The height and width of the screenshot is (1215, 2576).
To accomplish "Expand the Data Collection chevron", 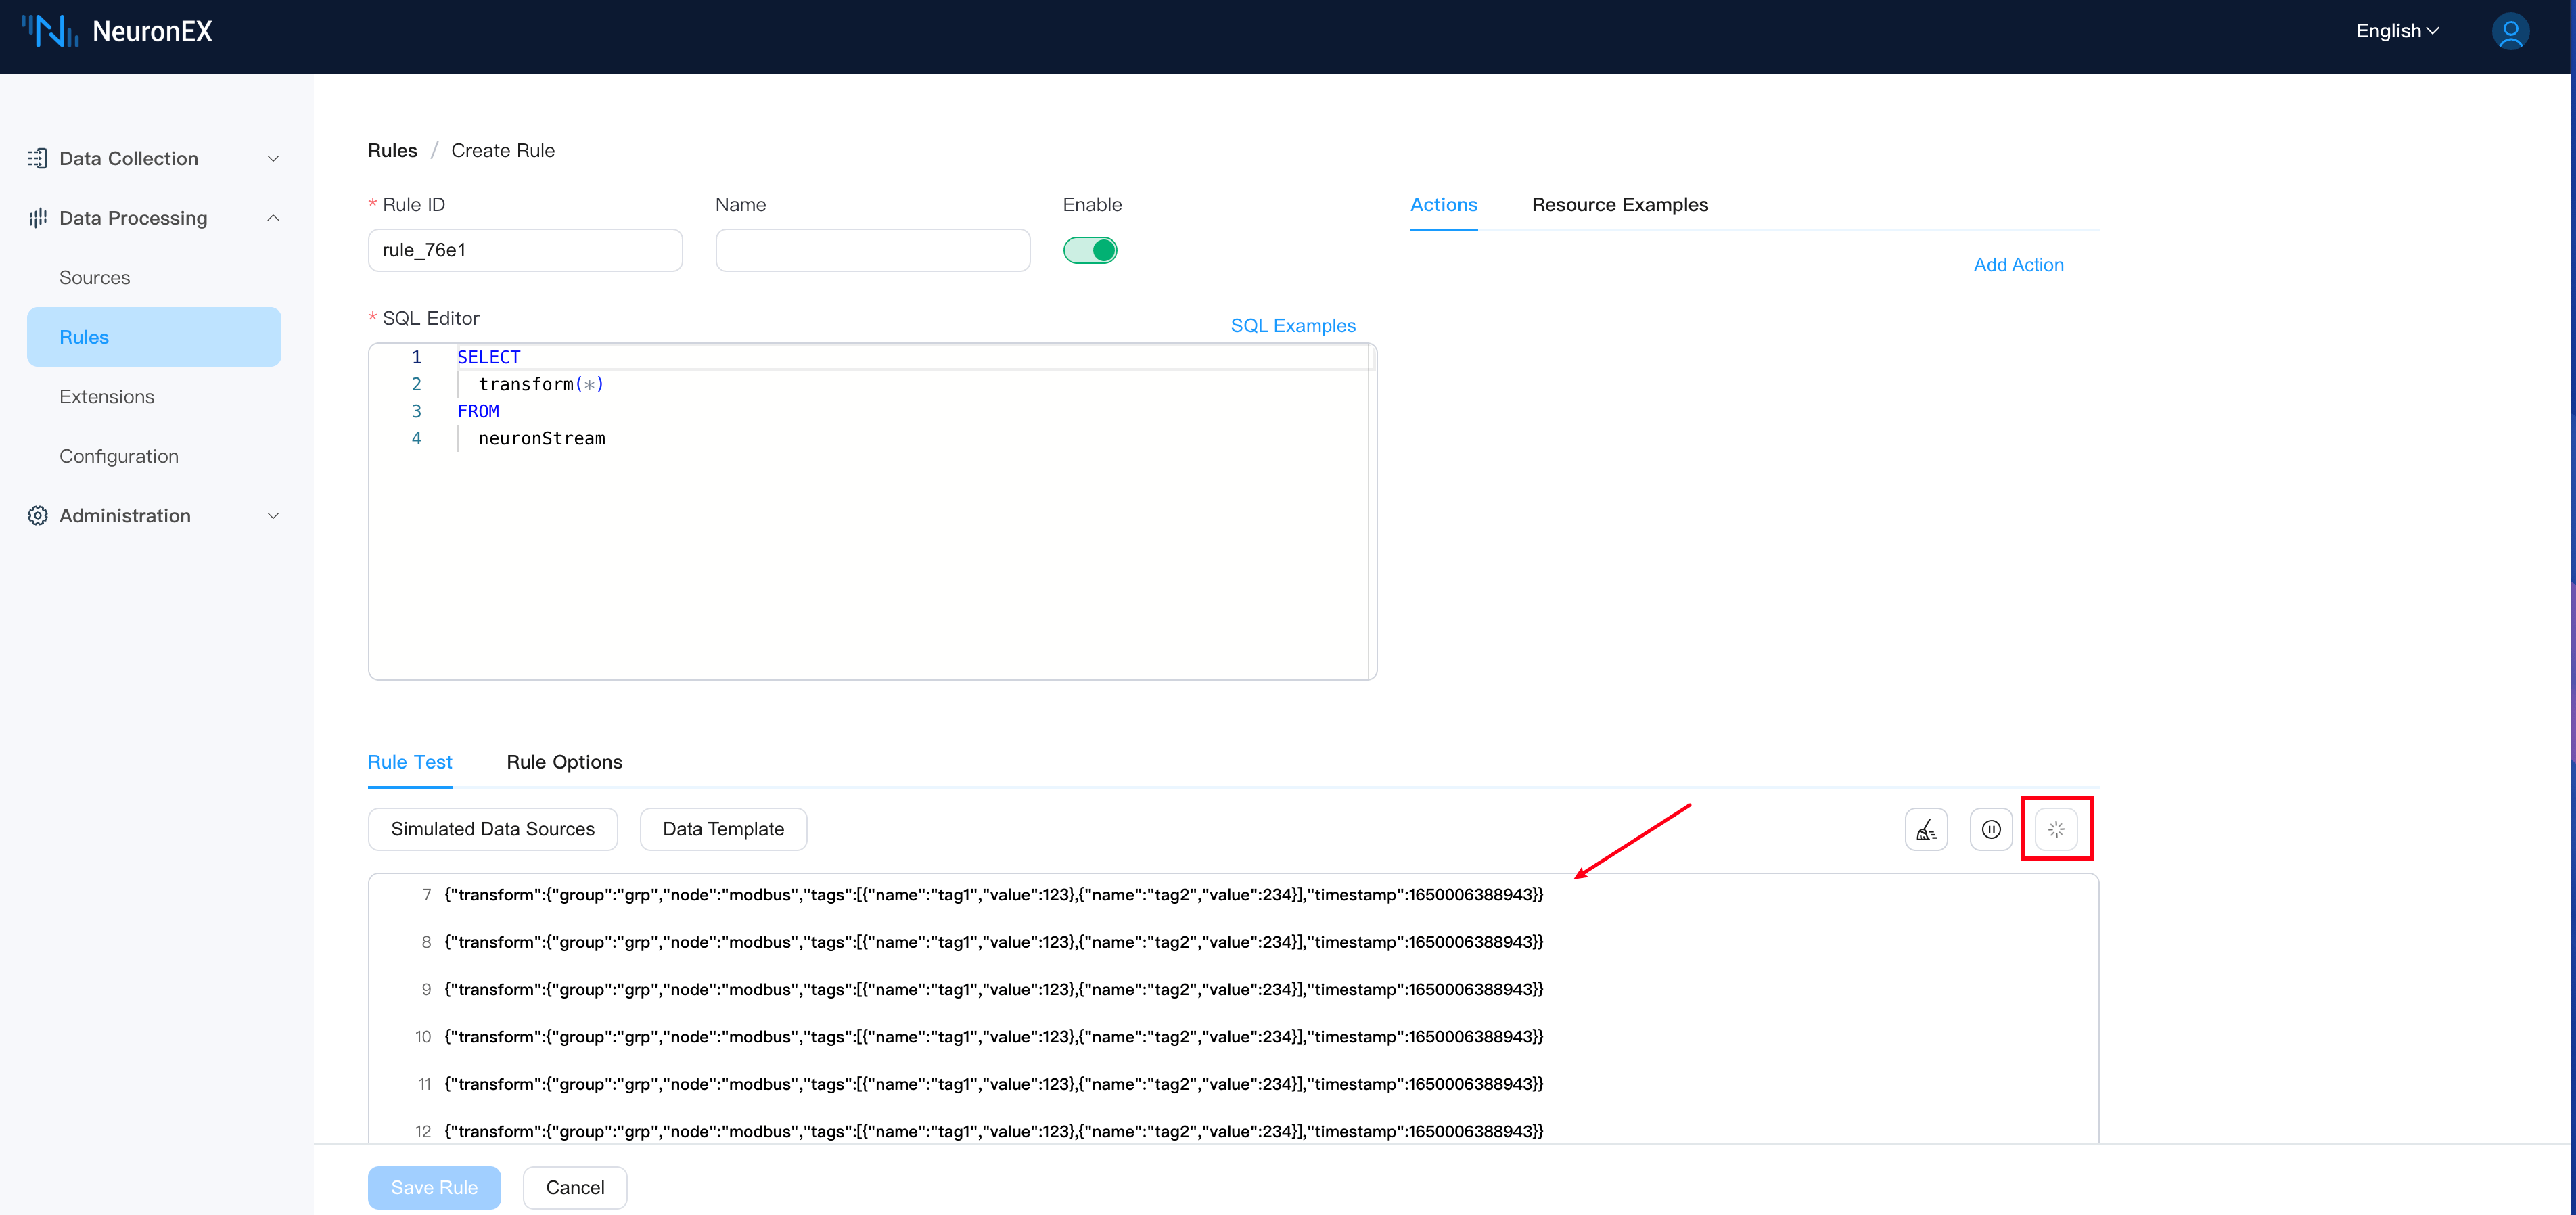I will click(x=273, y=158).
